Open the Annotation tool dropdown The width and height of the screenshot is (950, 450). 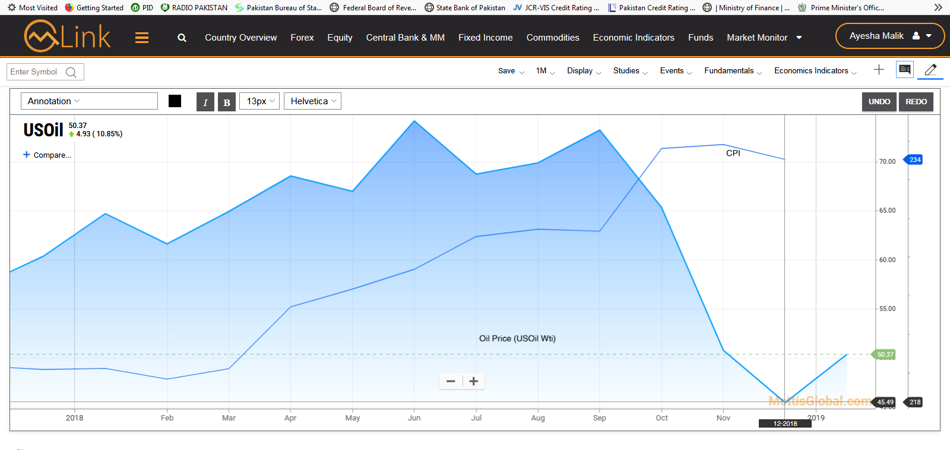(x=89, y=101)
